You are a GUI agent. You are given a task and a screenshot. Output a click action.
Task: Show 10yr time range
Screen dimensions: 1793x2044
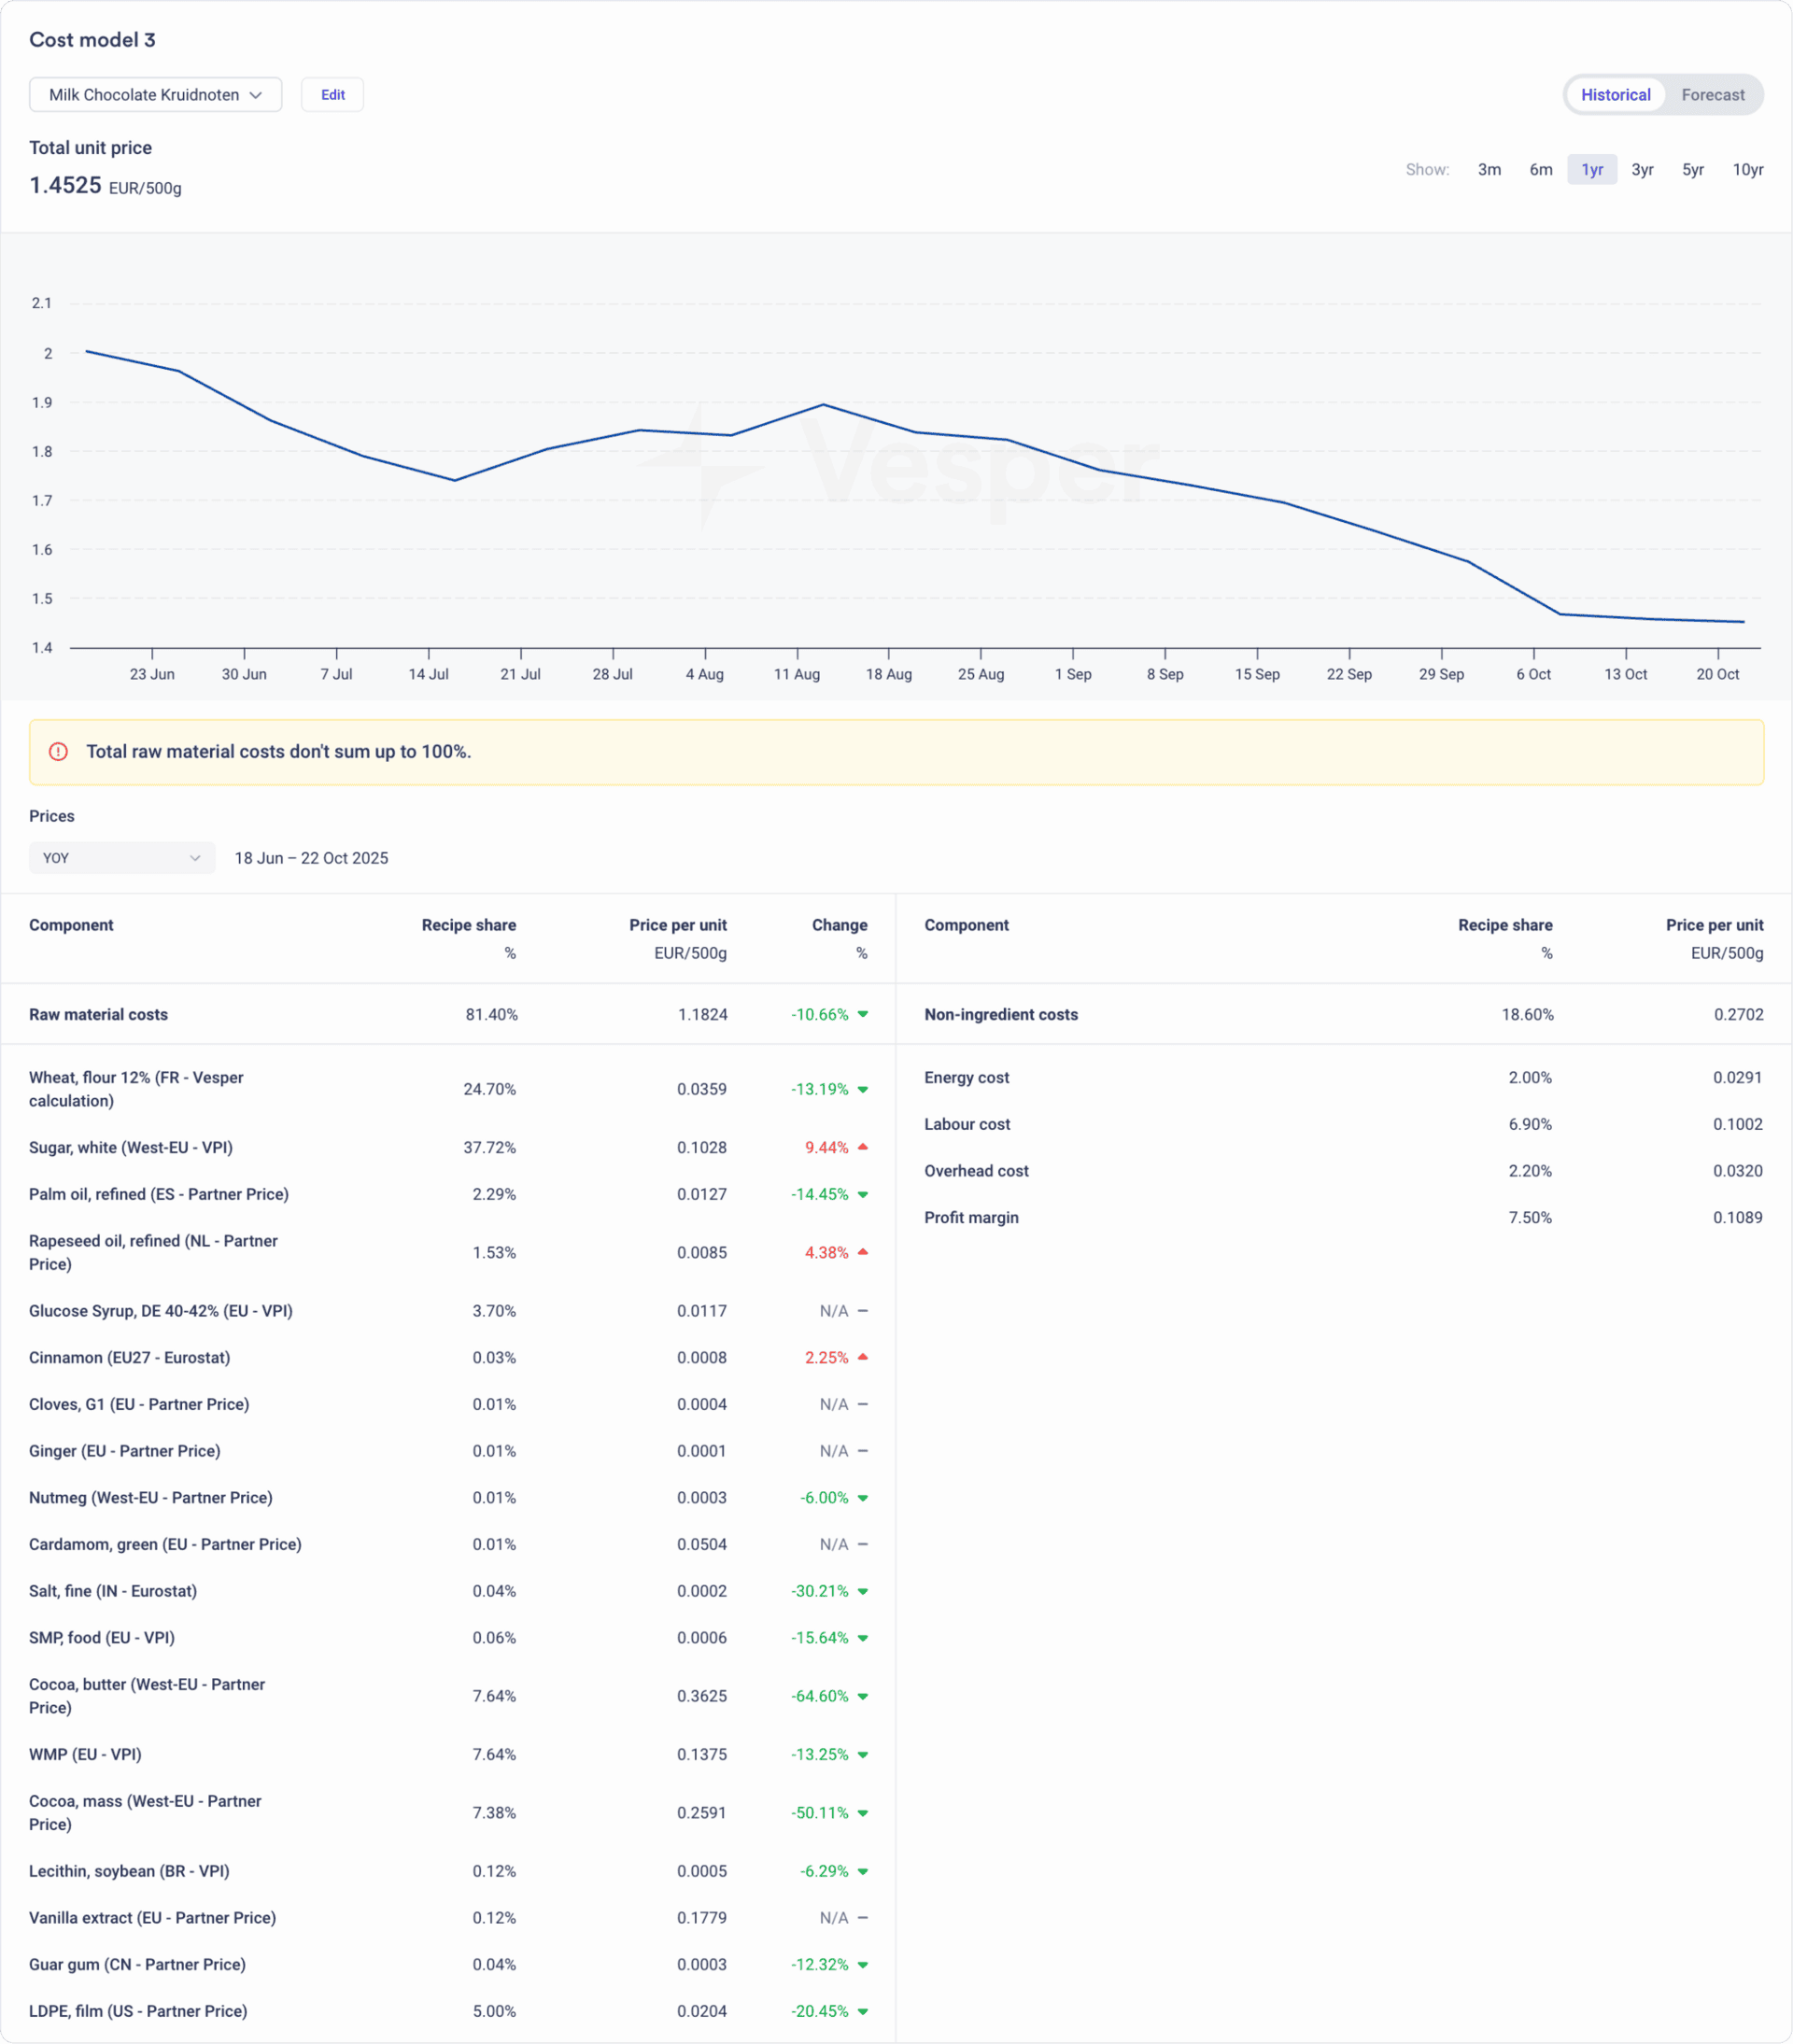coord(1747,170)
